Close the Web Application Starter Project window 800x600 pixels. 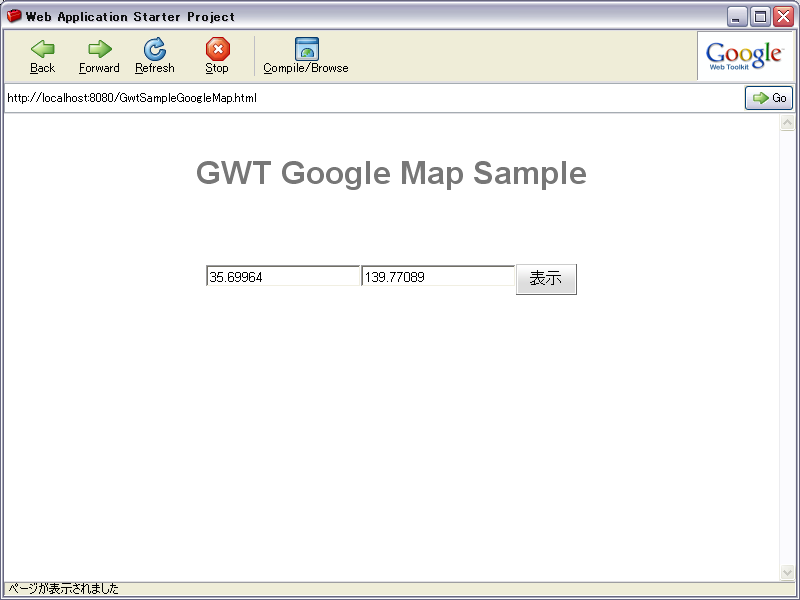[x=783, y=17]
